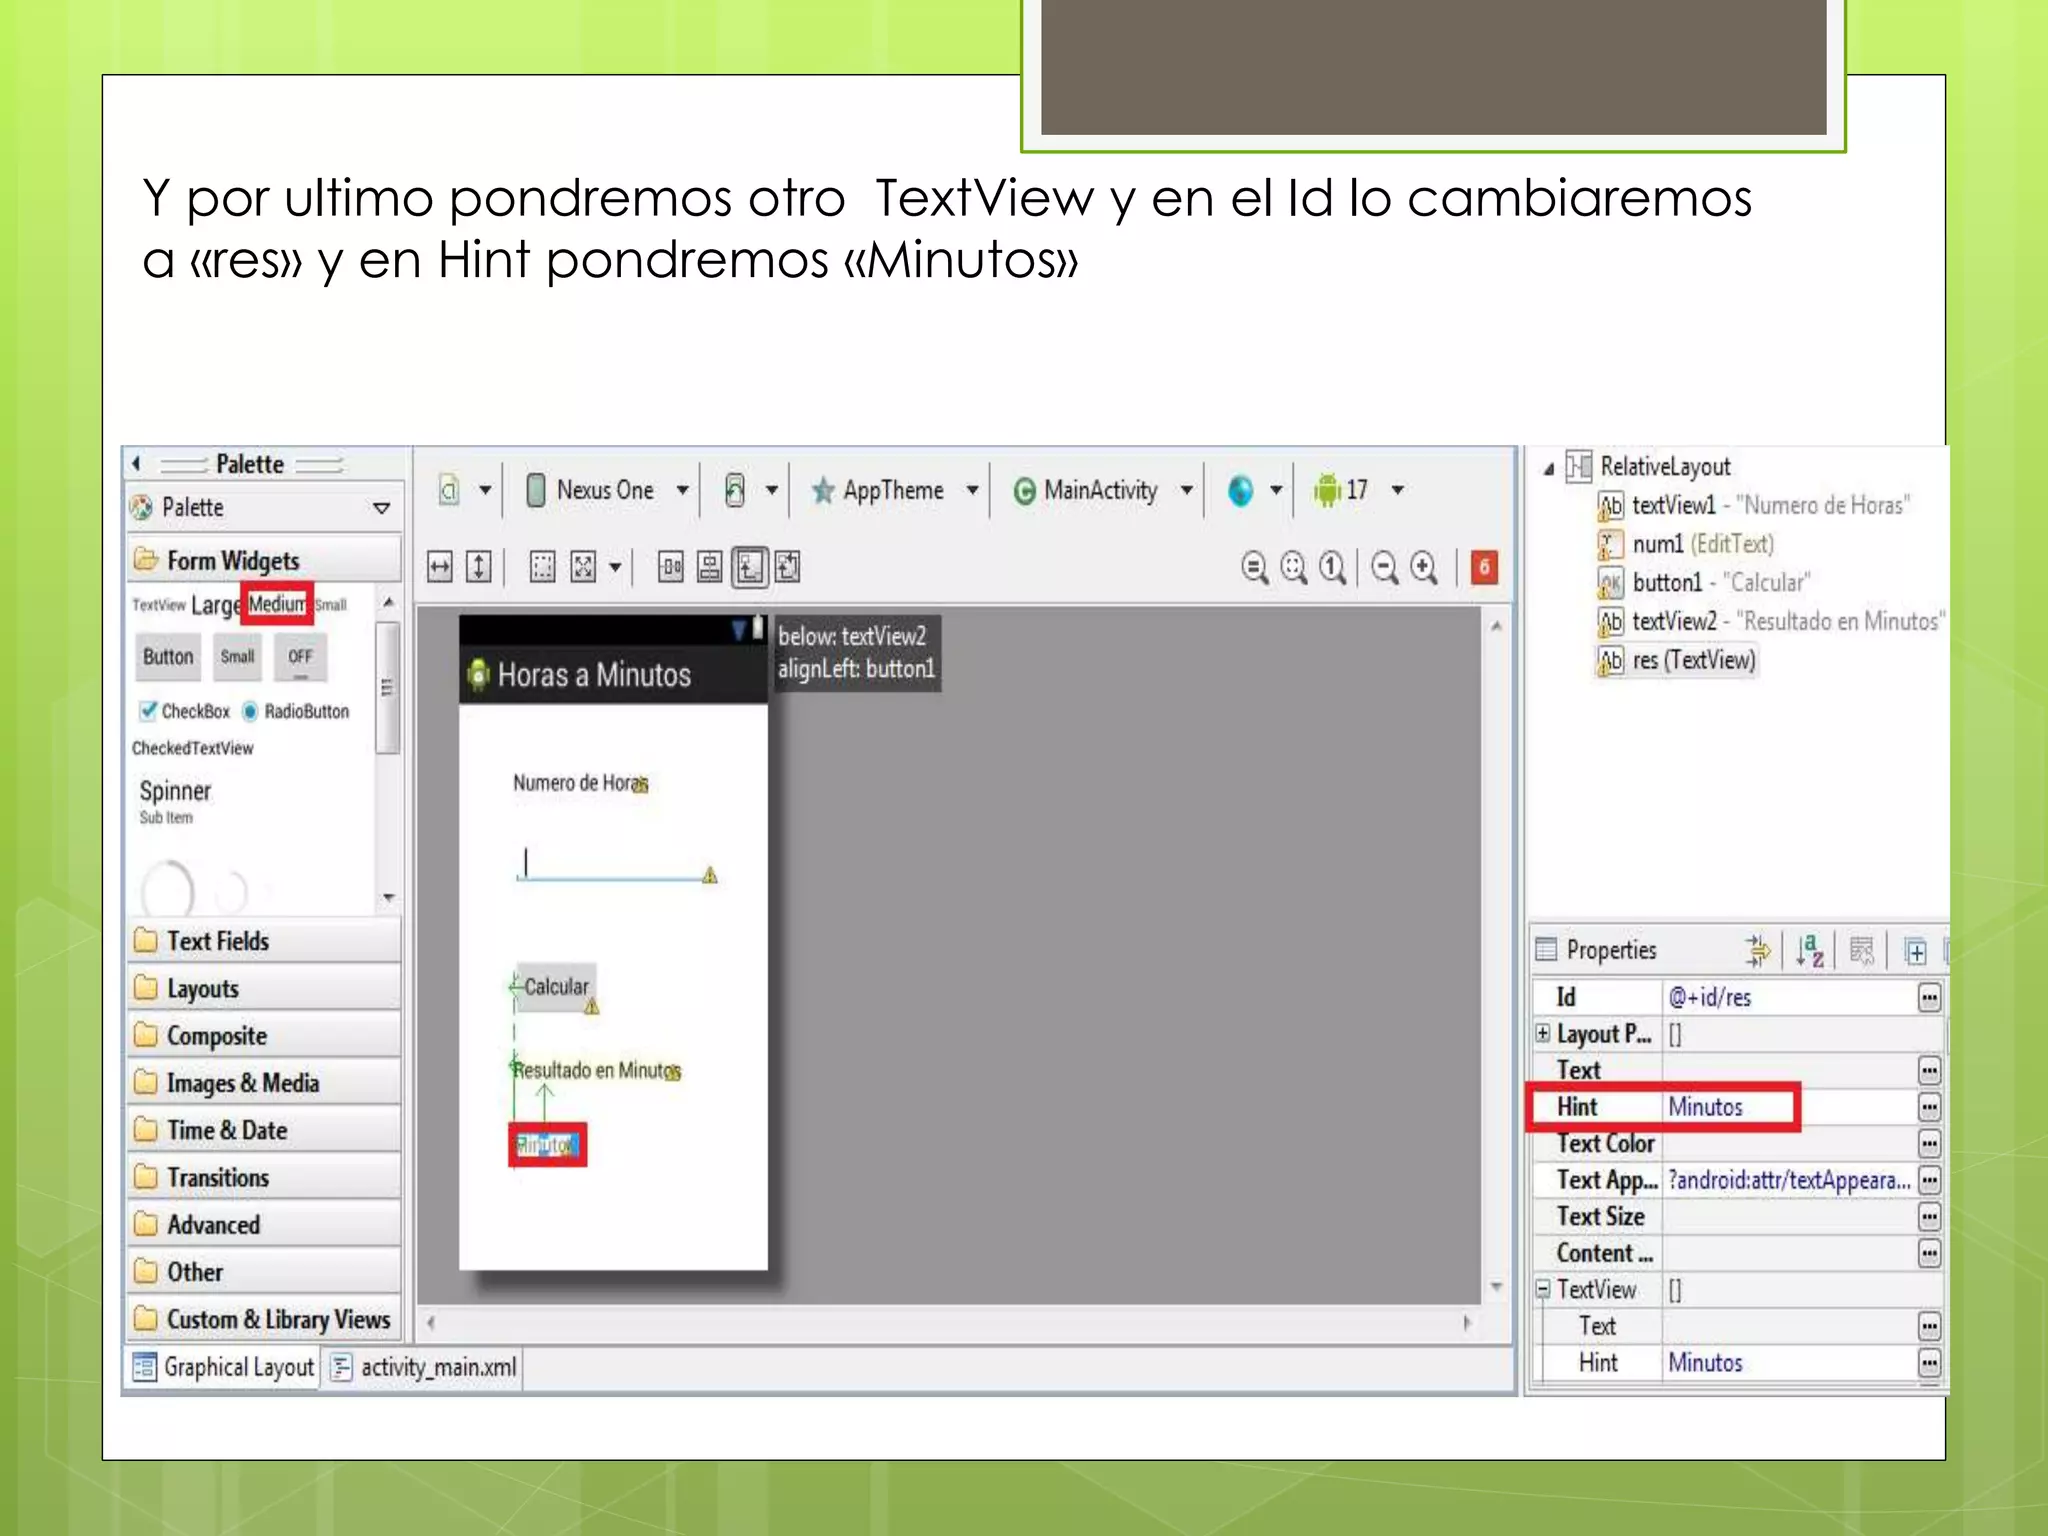The width and height of the screenshot is (2048, 1536).
Task: Open the Palette dropdown menu
Action: (381, 508)
